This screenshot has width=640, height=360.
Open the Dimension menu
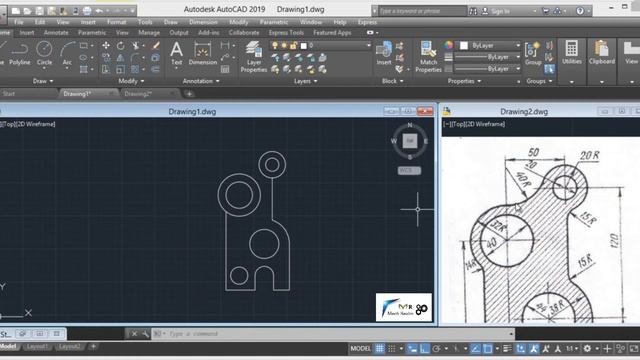(203, 22)
